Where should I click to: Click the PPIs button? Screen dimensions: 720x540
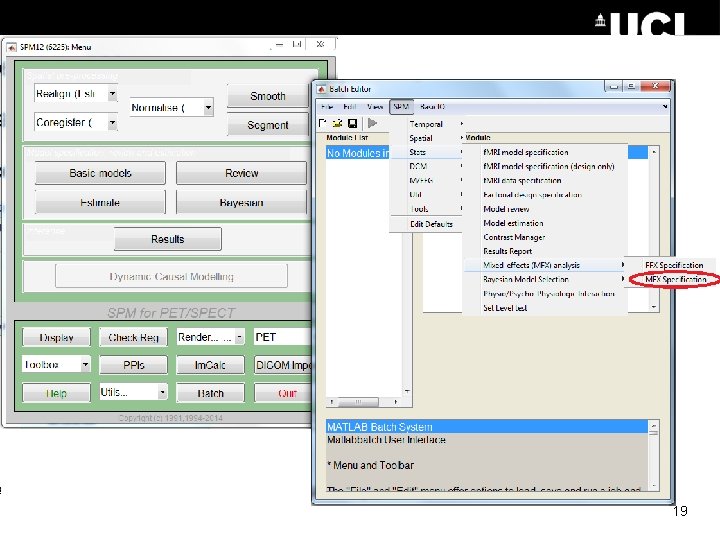[134, 365]
